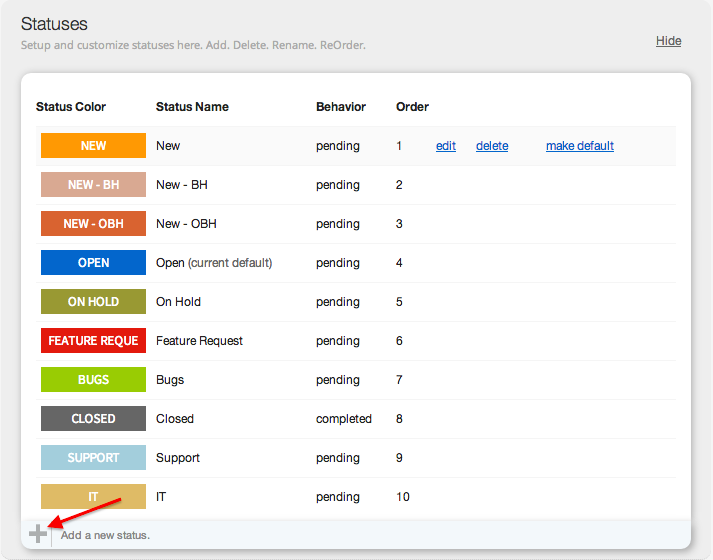The height and width of the screenshot is (560, 713).
Task: Select the 'On Hold' status name
Action: click(178, 302)
